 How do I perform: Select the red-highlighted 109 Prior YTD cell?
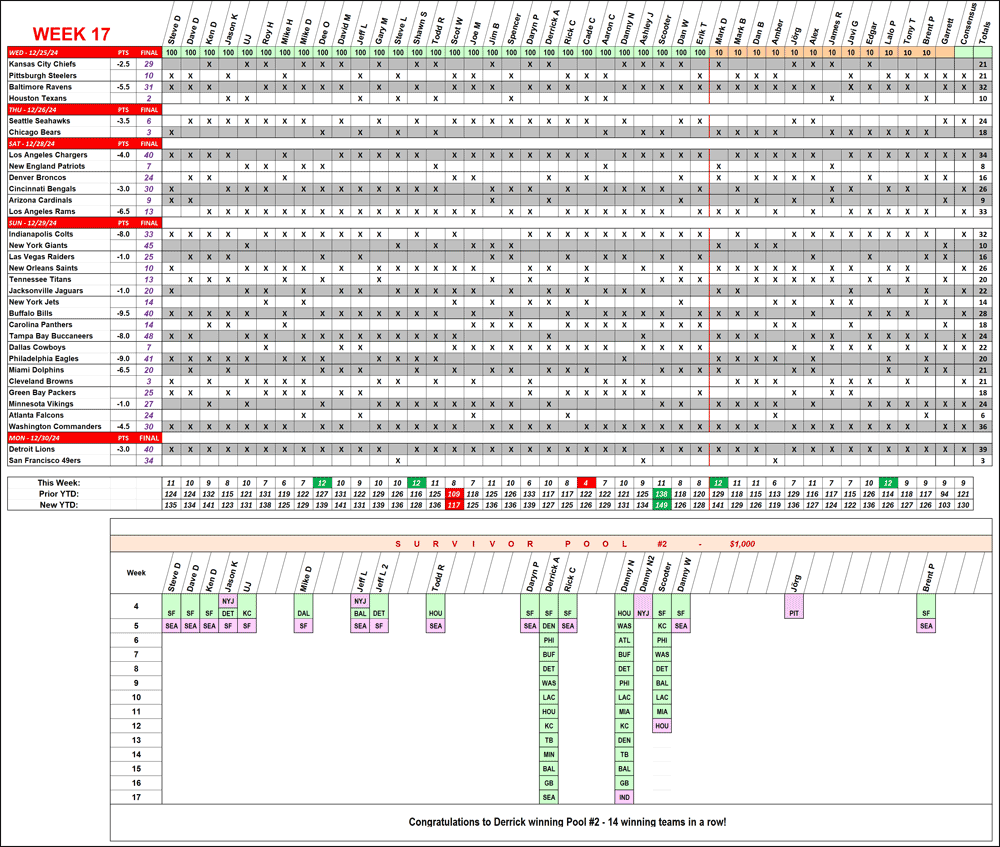click(454, 494)
